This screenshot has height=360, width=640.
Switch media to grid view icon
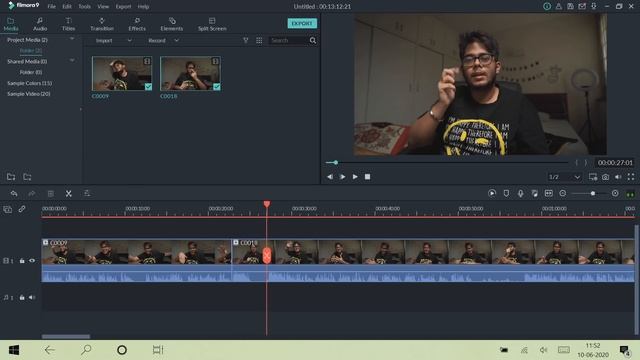pos(259,40)
